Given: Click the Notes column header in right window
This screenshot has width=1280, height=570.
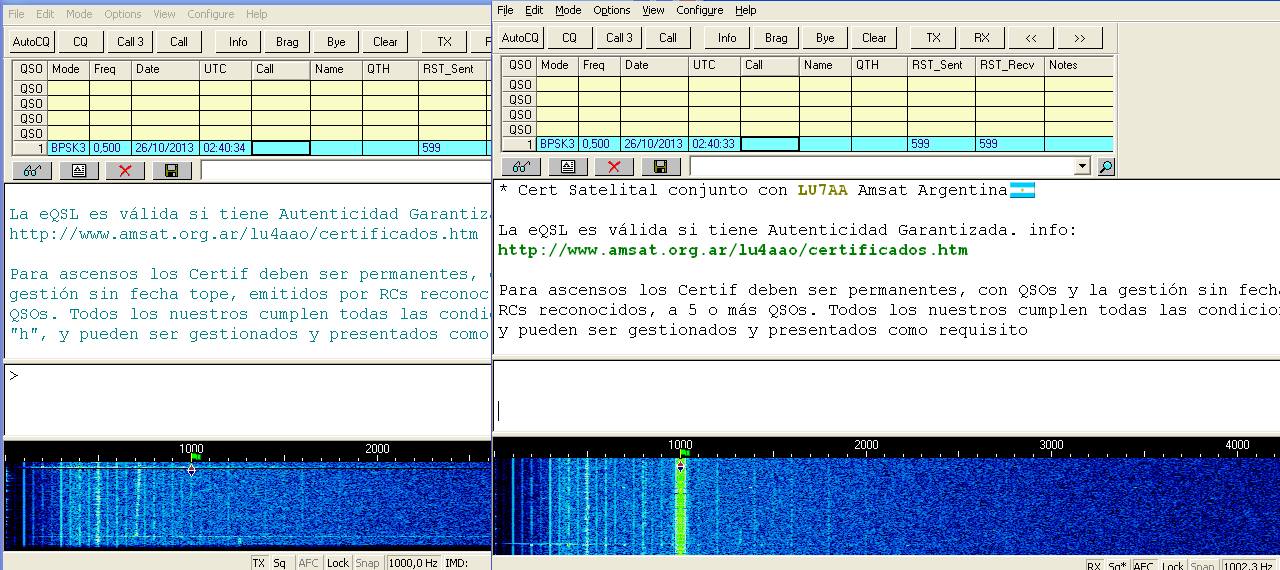Looking at the screenshot, I should tap(1079, 65).
